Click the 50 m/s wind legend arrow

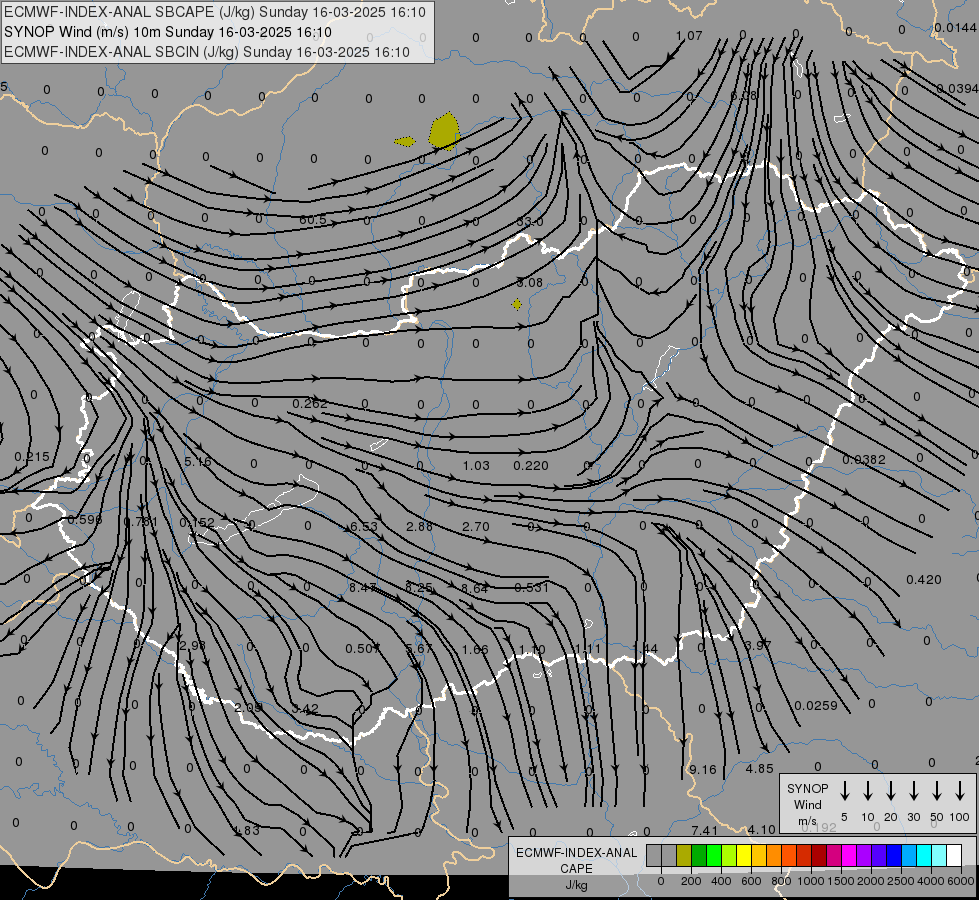click(937, 791)
